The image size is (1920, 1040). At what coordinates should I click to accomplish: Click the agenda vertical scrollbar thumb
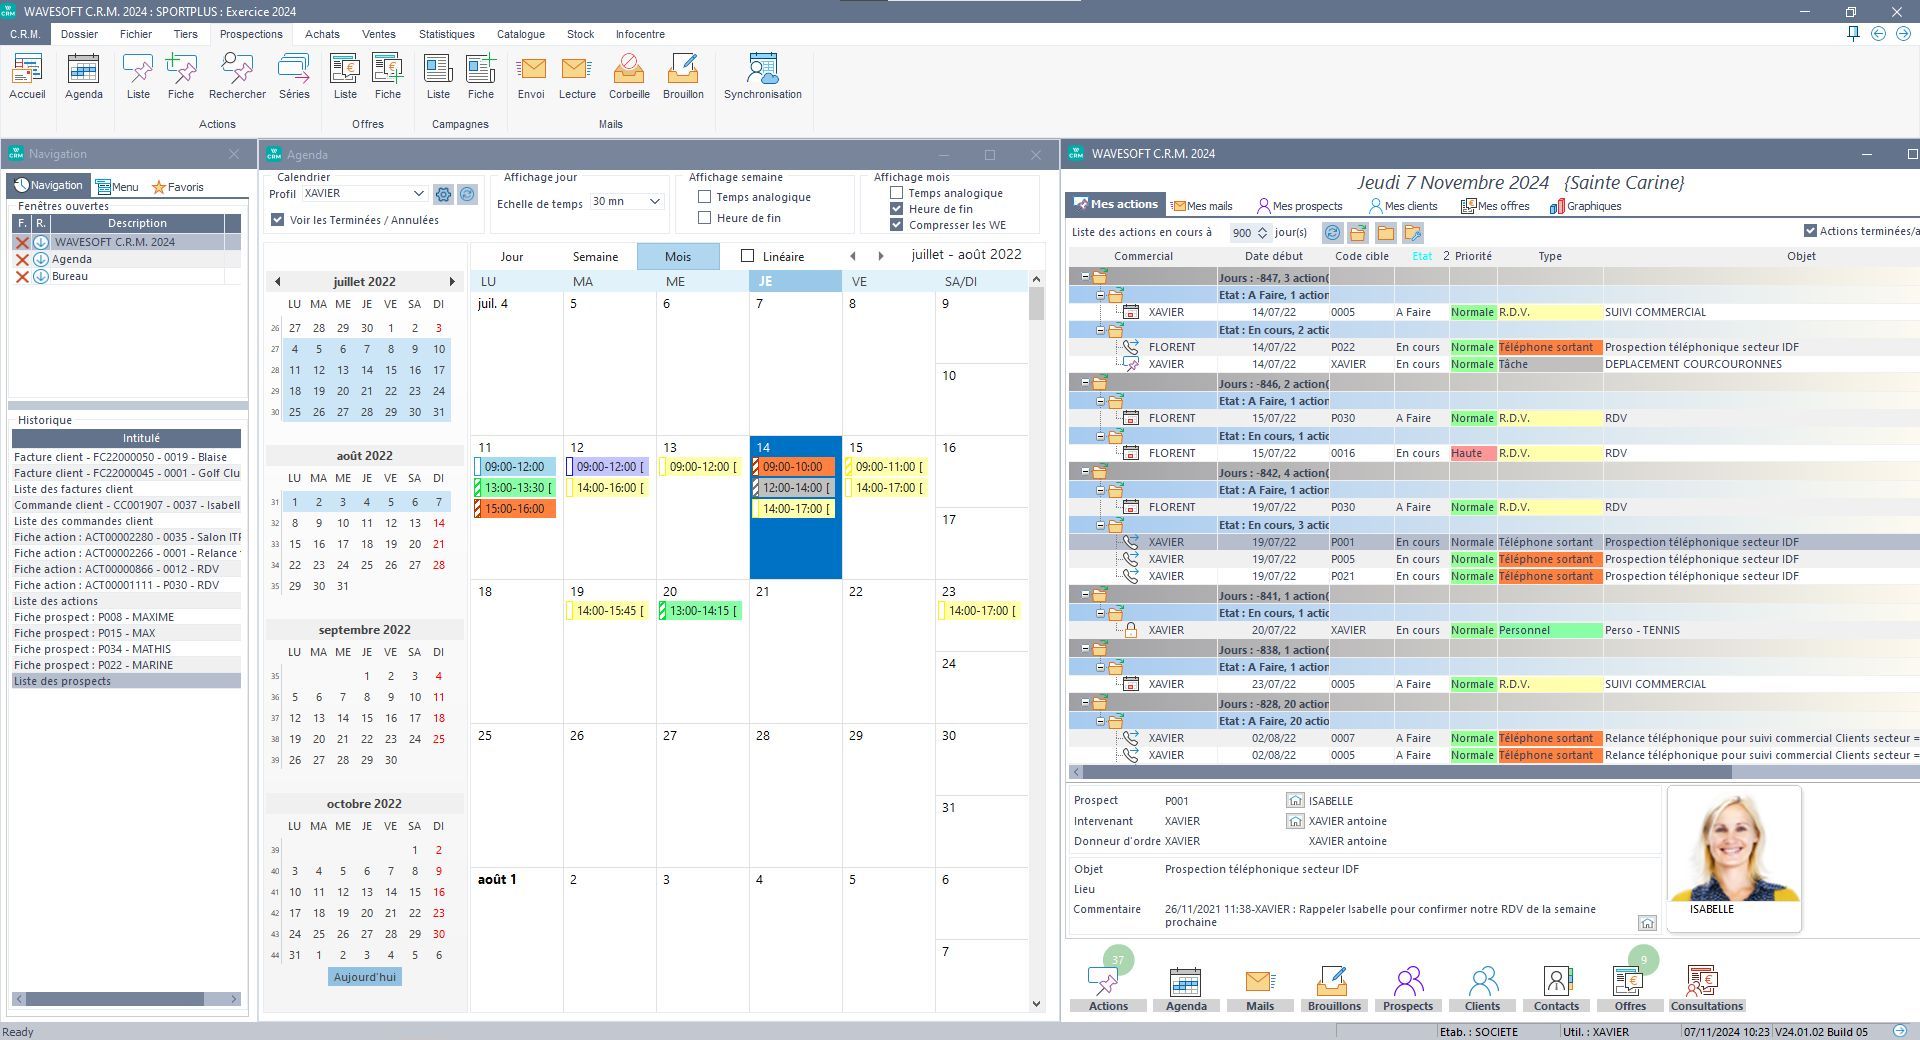[x=1036, y=303]
